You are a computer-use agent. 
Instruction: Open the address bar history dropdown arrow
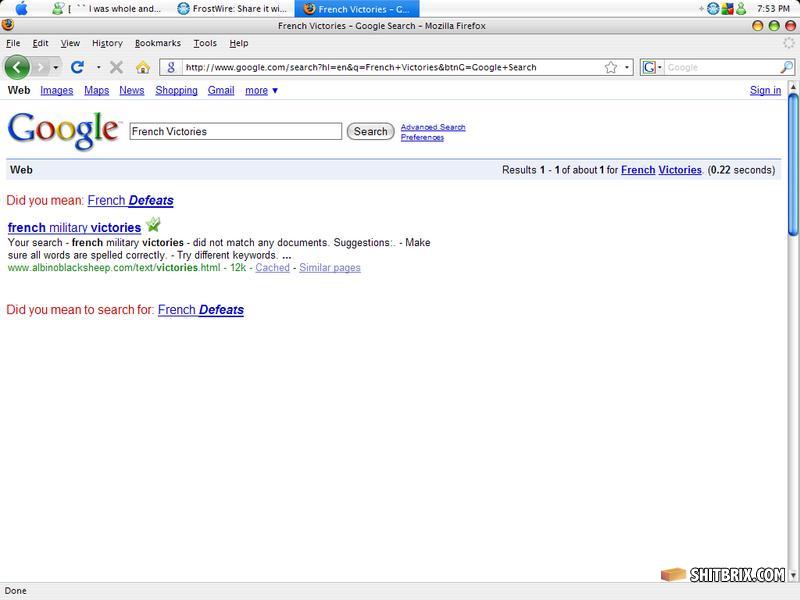(x=627, y=67)
